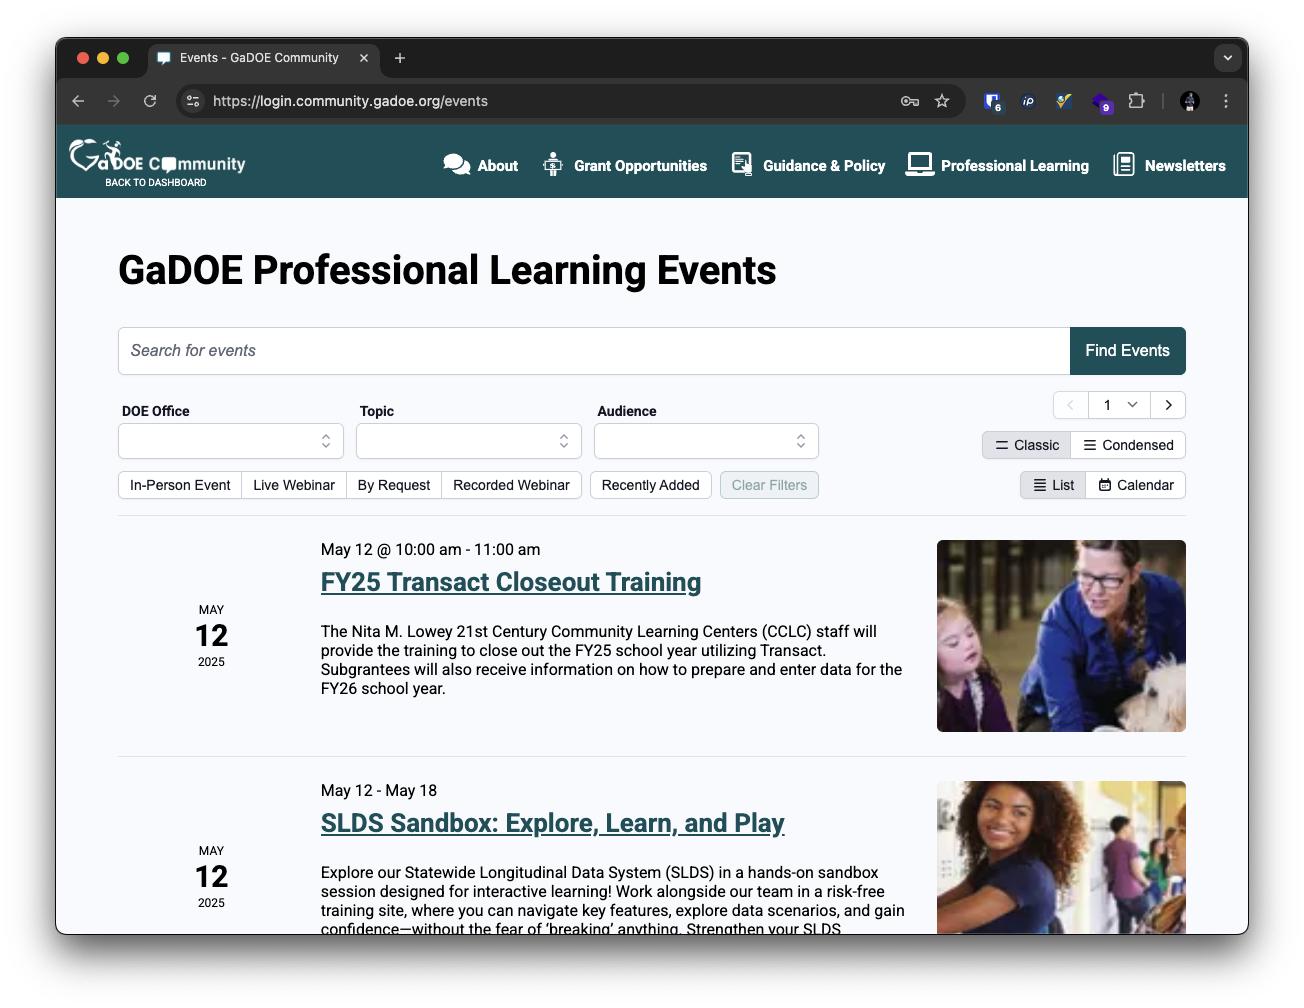
Task: Open the FY25 Transact Closeout Training event link
Action: (510, 582)
